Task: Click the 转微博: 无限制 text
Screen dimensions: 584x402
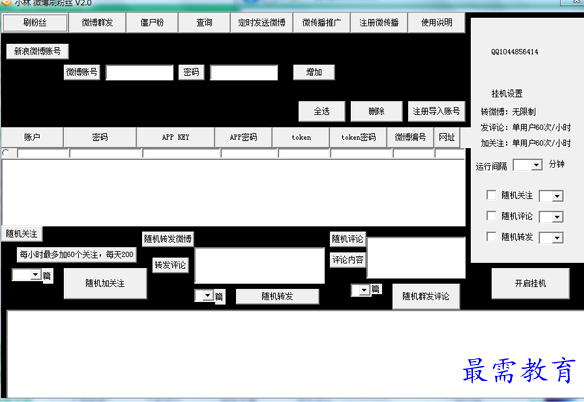Action: pos(508,111)
